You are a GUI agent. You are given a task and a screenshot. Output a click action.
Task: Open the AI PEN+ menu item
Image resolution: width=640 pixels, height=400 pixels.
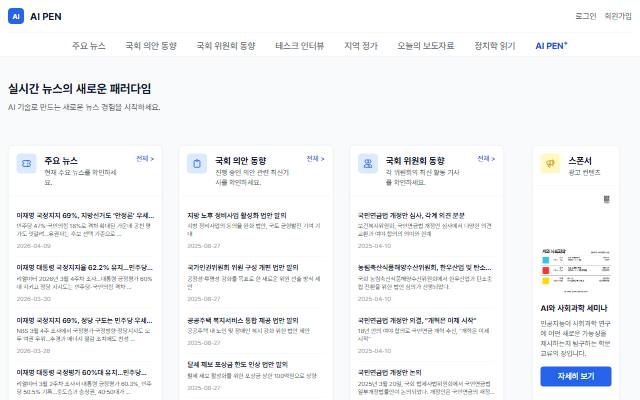click(x=551, y=46)
